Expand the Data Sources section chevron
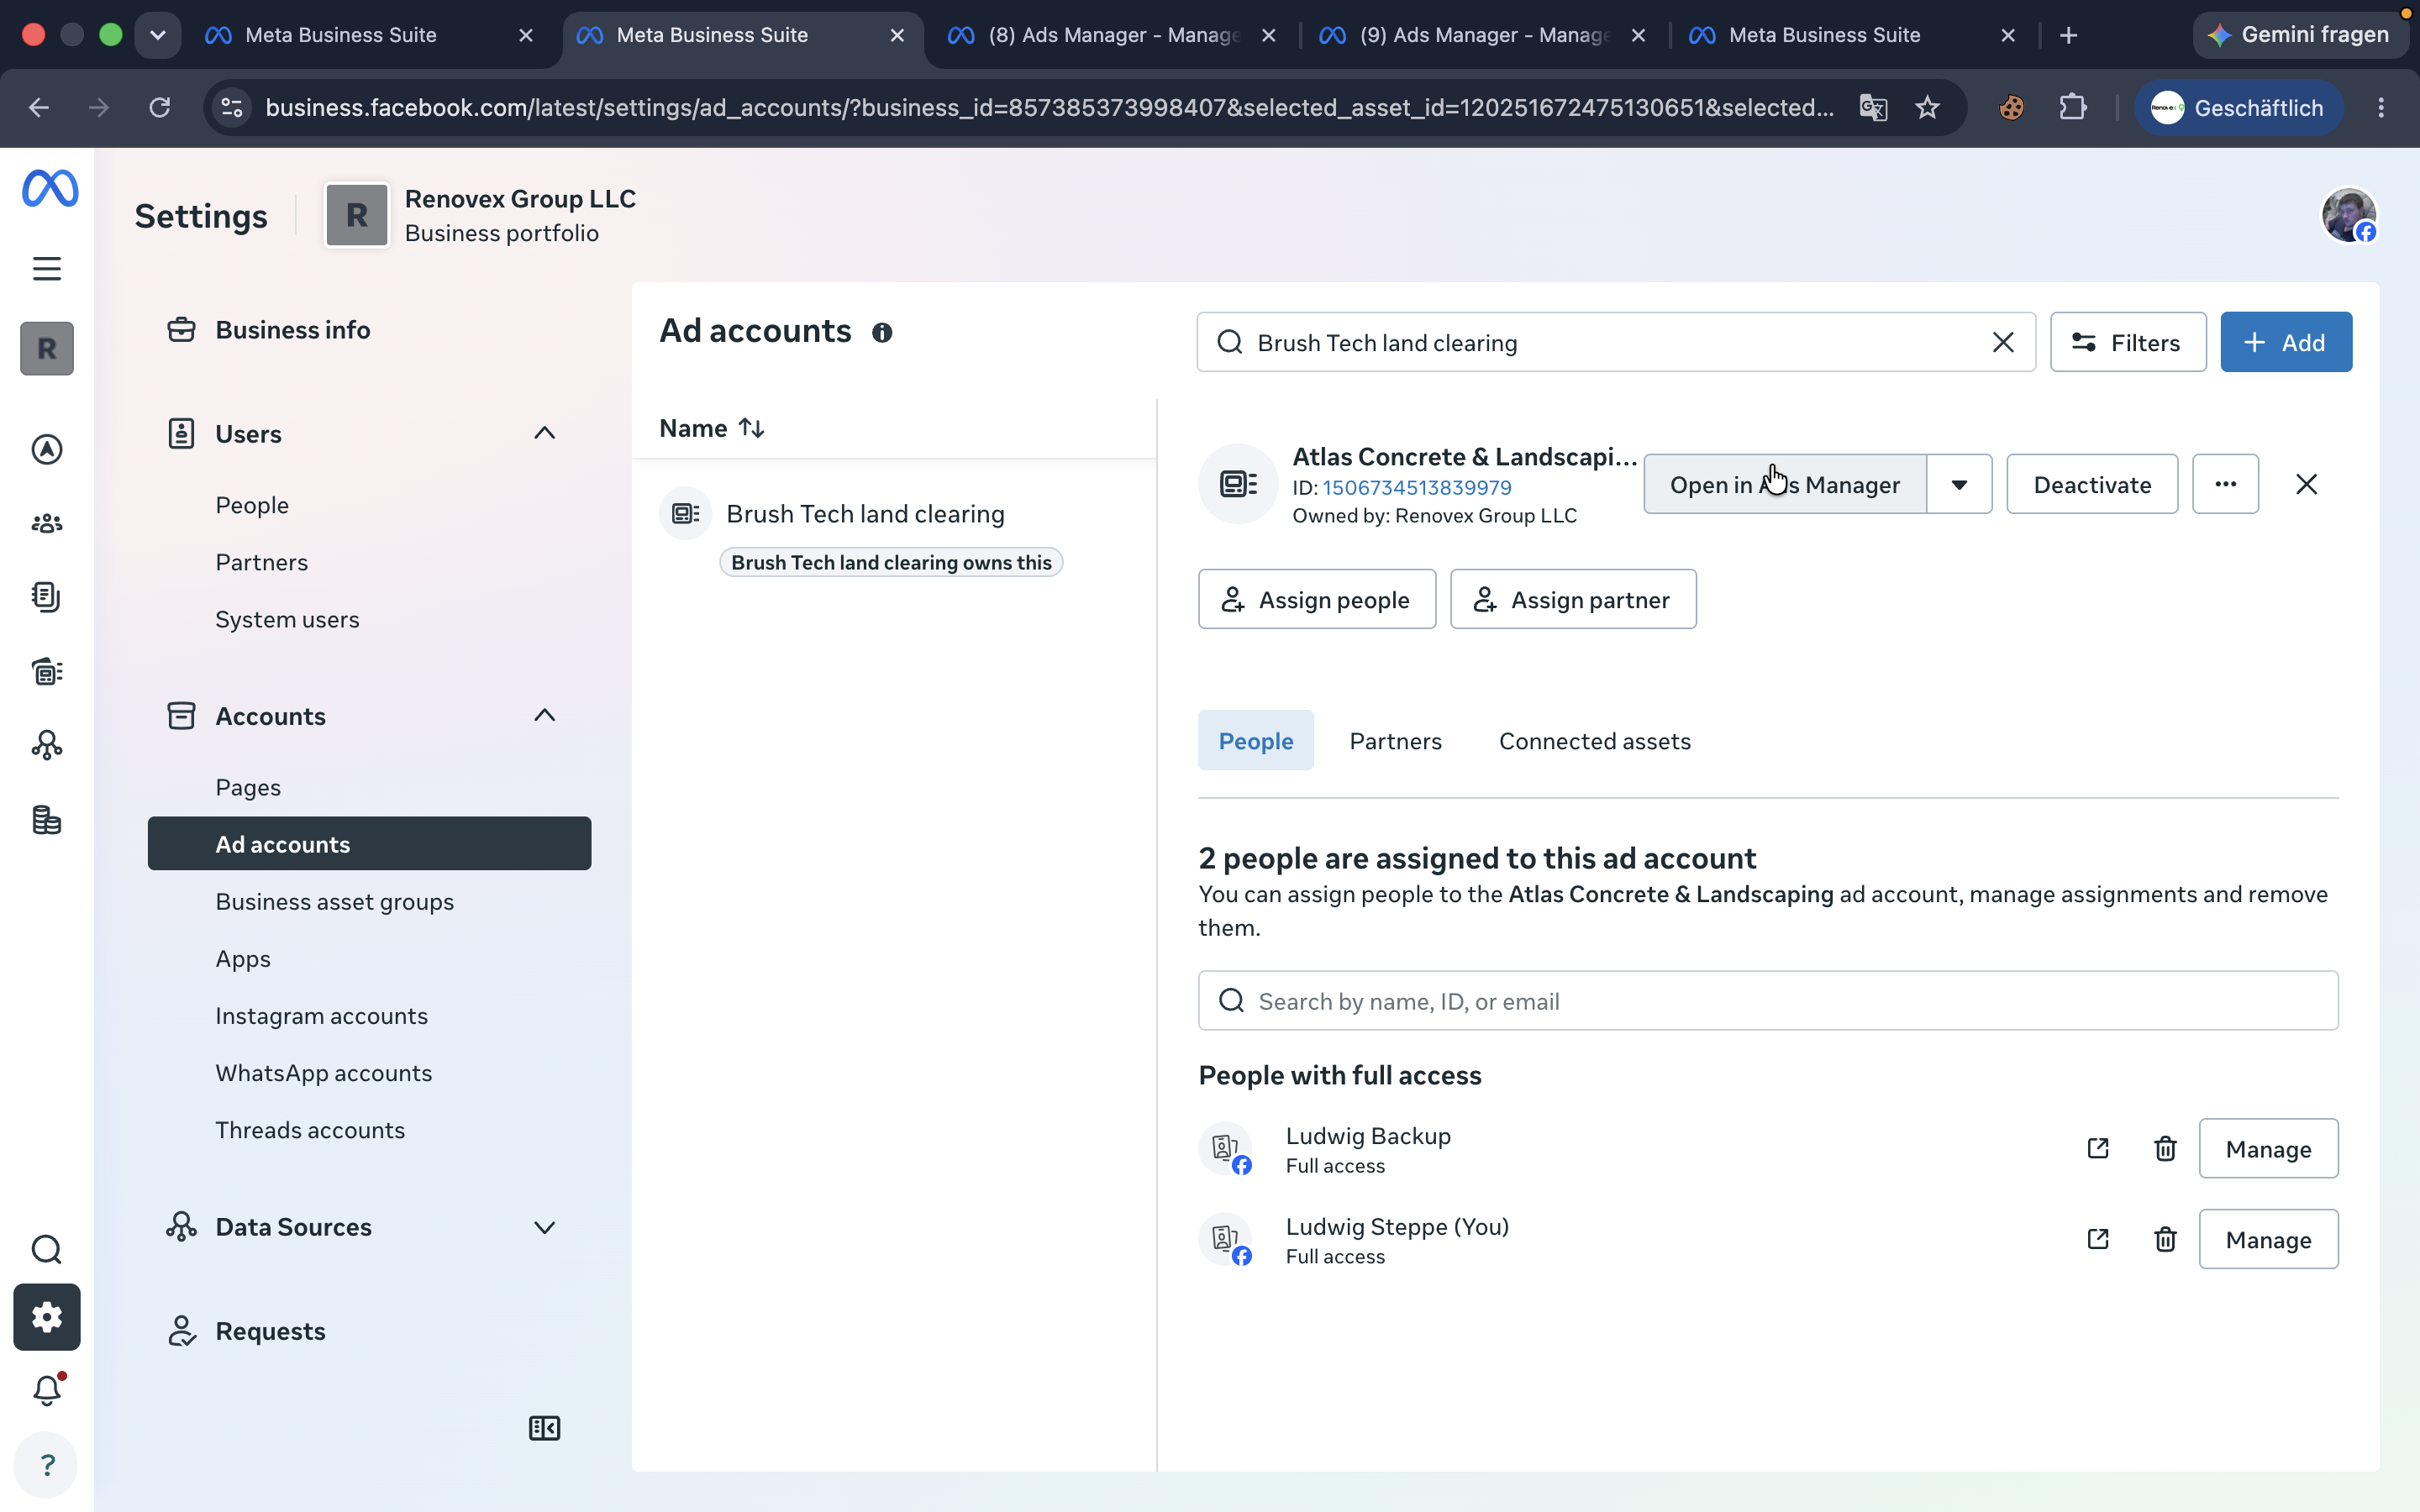2420x1512 pixels. (x=544, y=1227)
